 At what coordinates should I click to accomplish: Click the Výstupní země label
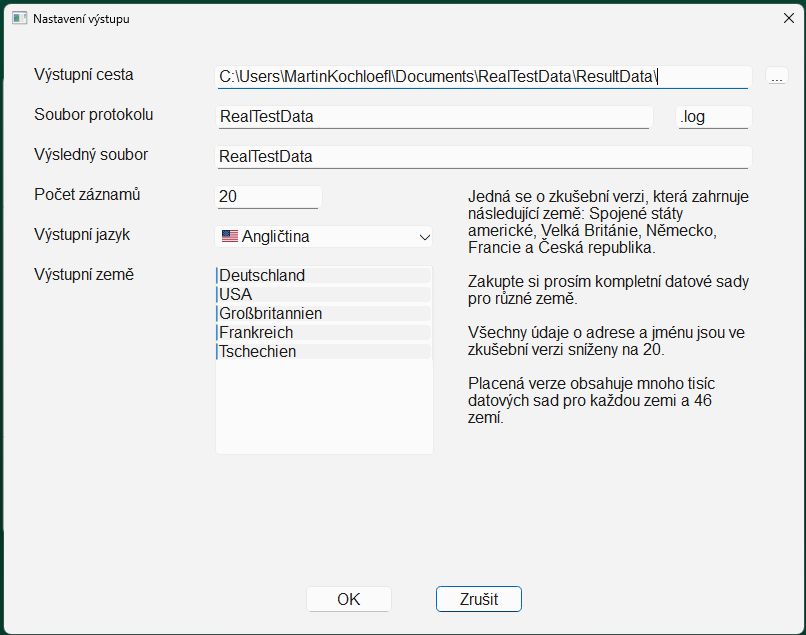[84, 275]
